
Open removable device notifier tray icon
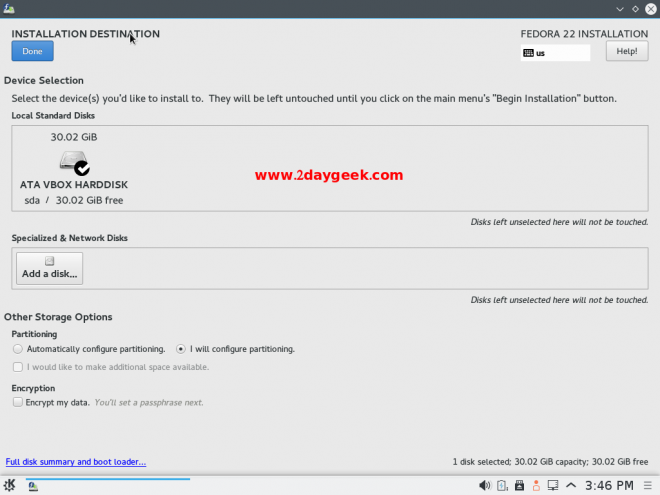pyautogui.click(x=519, y=485)
